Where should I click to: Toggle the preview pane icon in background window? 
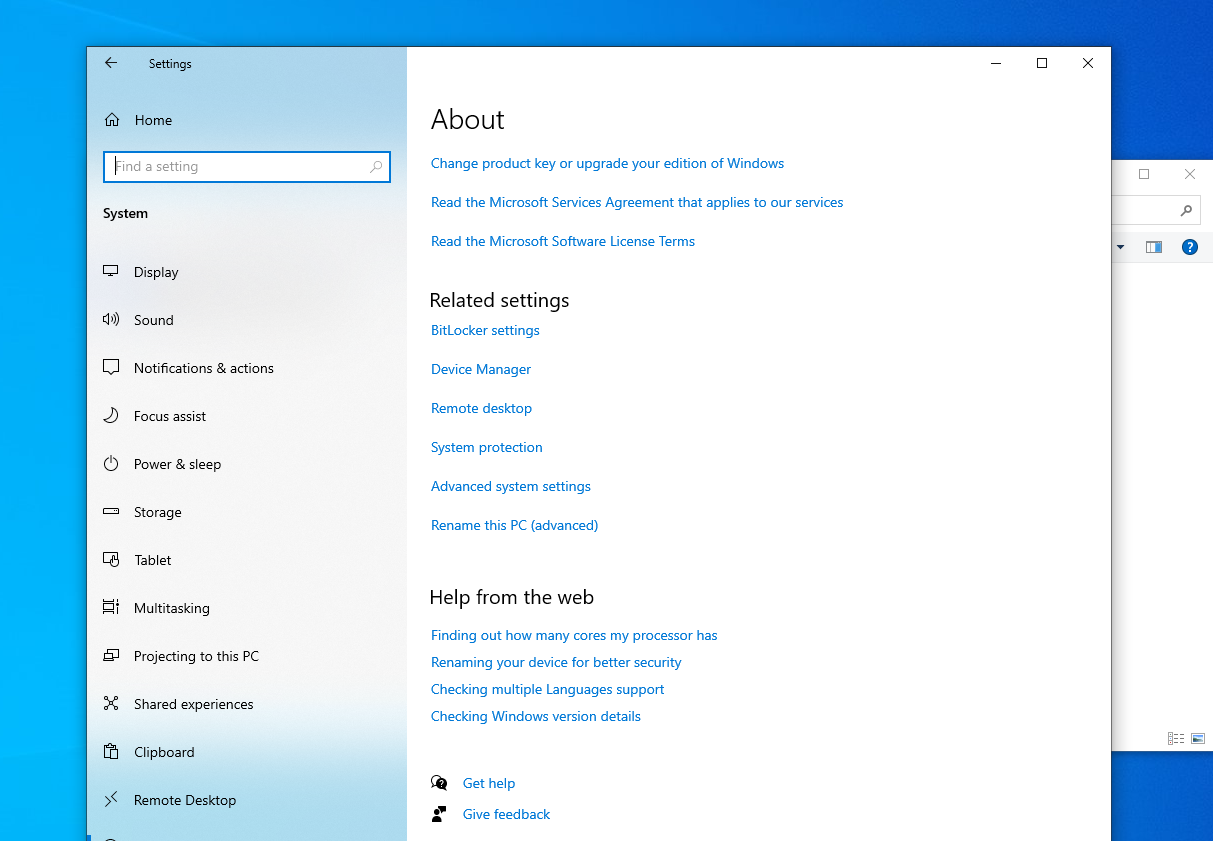[x=1153, y=247]
